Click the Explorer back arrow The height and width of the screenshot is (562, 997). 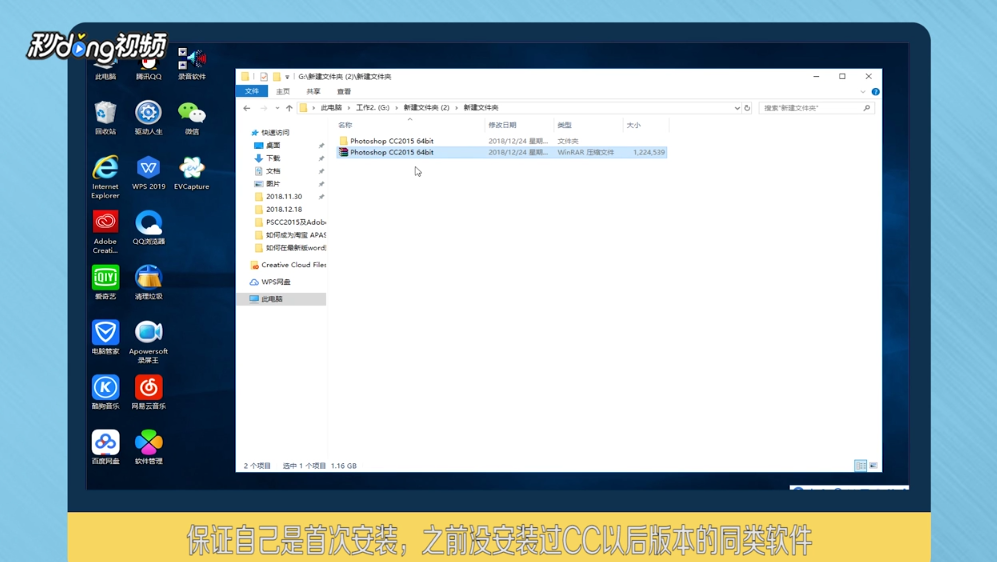(247, 108)
